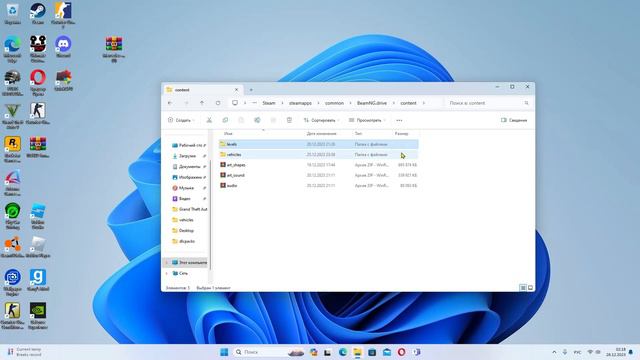
Task: Sort by Тип column header
Action: pyautogui.click(x=358, y=133)
